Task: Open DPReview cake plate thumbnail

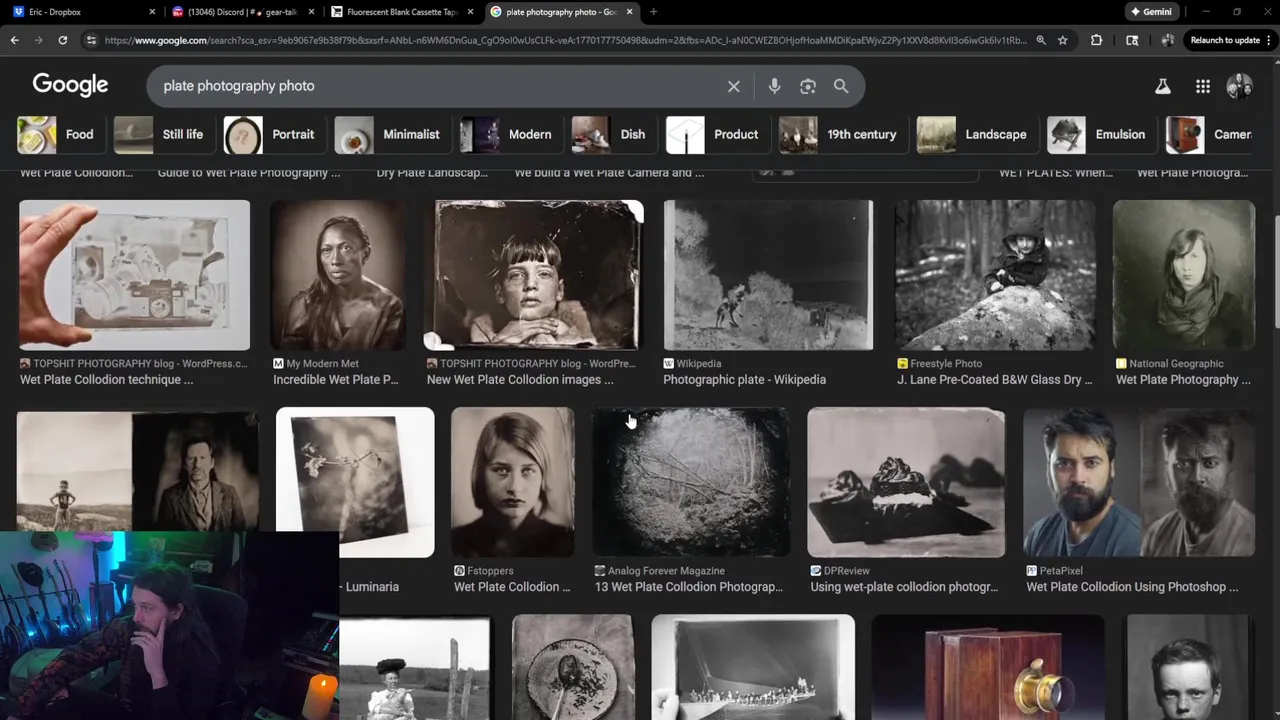Action: click(906, 482)
